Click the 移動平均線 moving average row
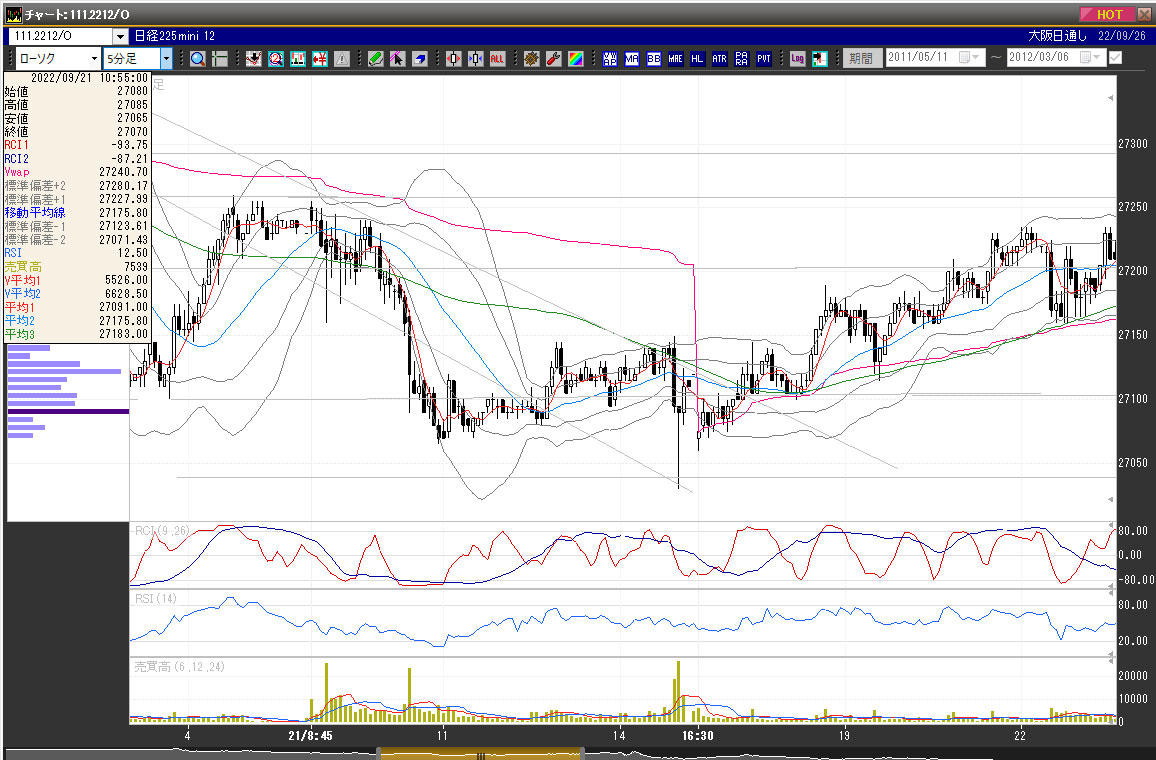 point(77,212)
